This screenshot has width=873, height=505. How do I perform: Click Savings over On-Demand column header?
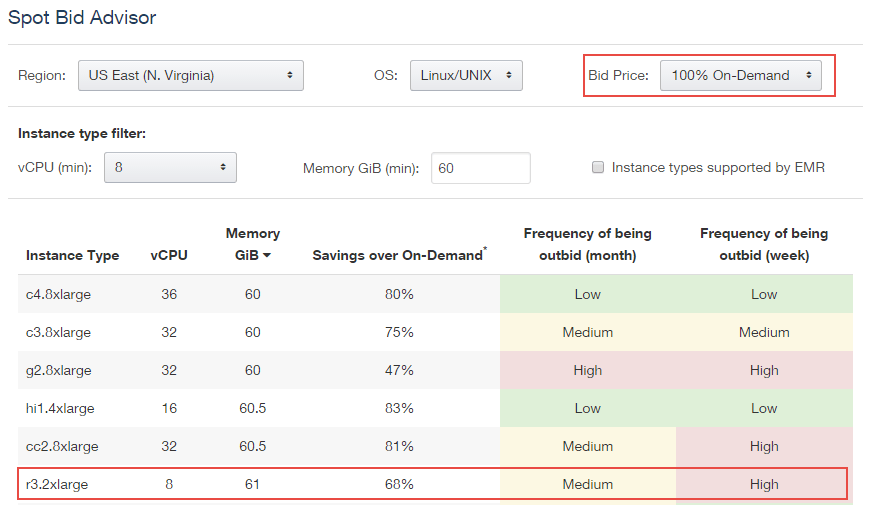399,255
